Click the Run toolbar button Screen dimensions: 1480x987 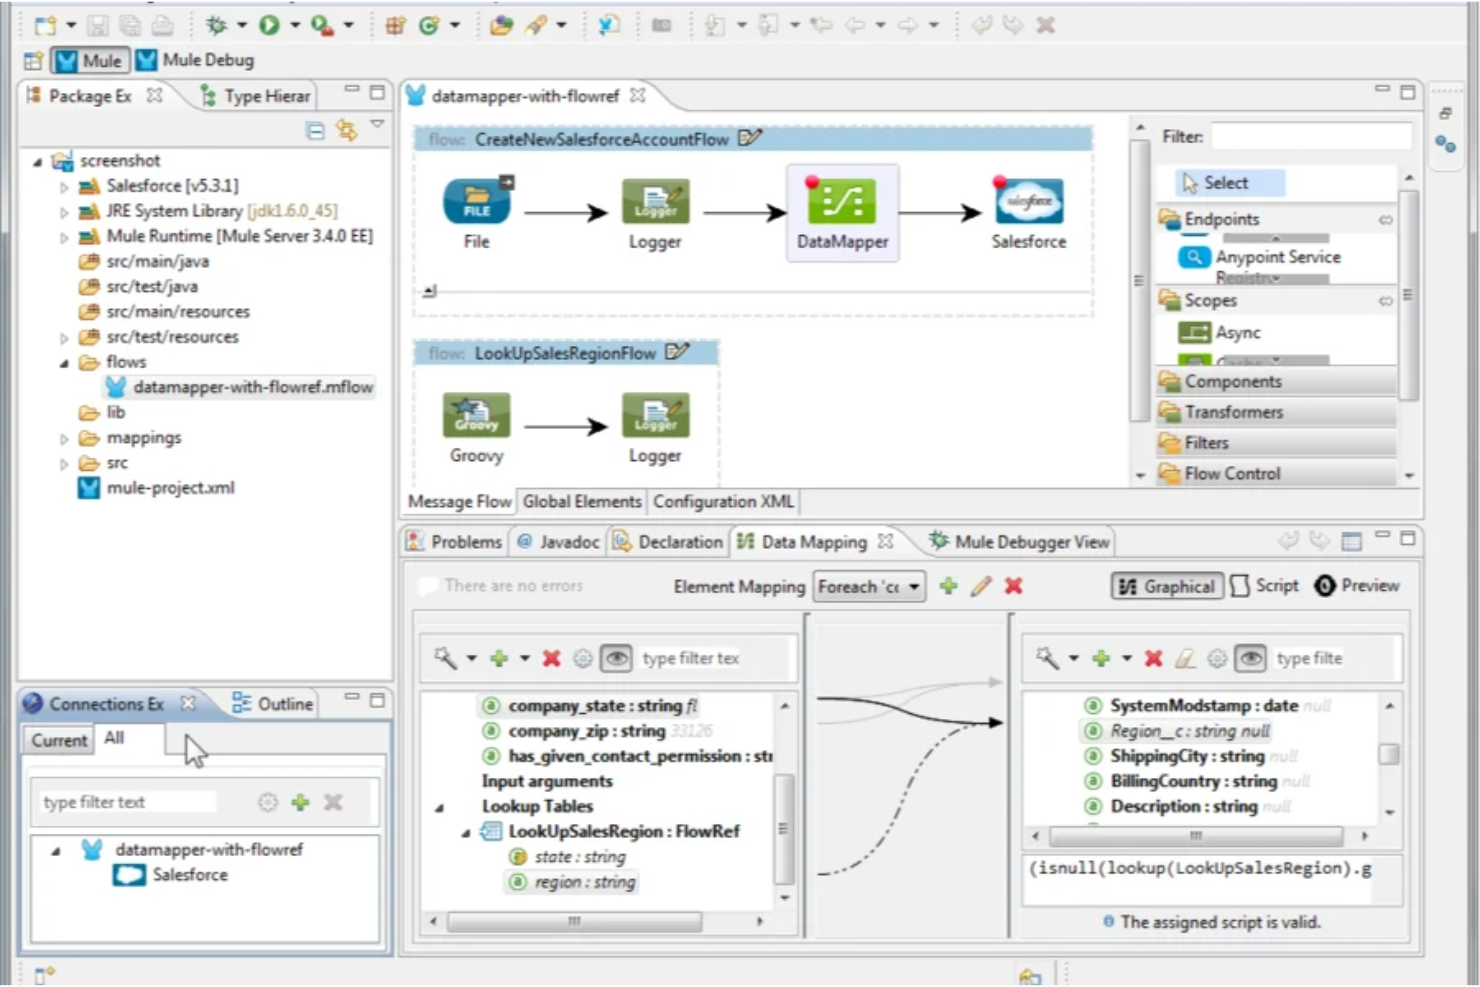(269, 25)
